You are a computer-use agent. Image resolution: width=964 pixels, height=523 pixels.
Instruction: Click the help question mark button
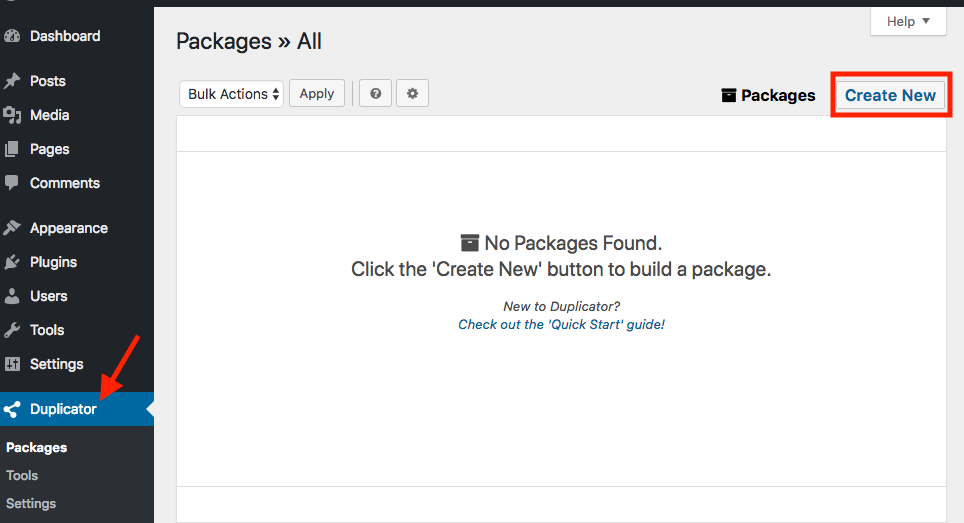[x=375, y=94]
